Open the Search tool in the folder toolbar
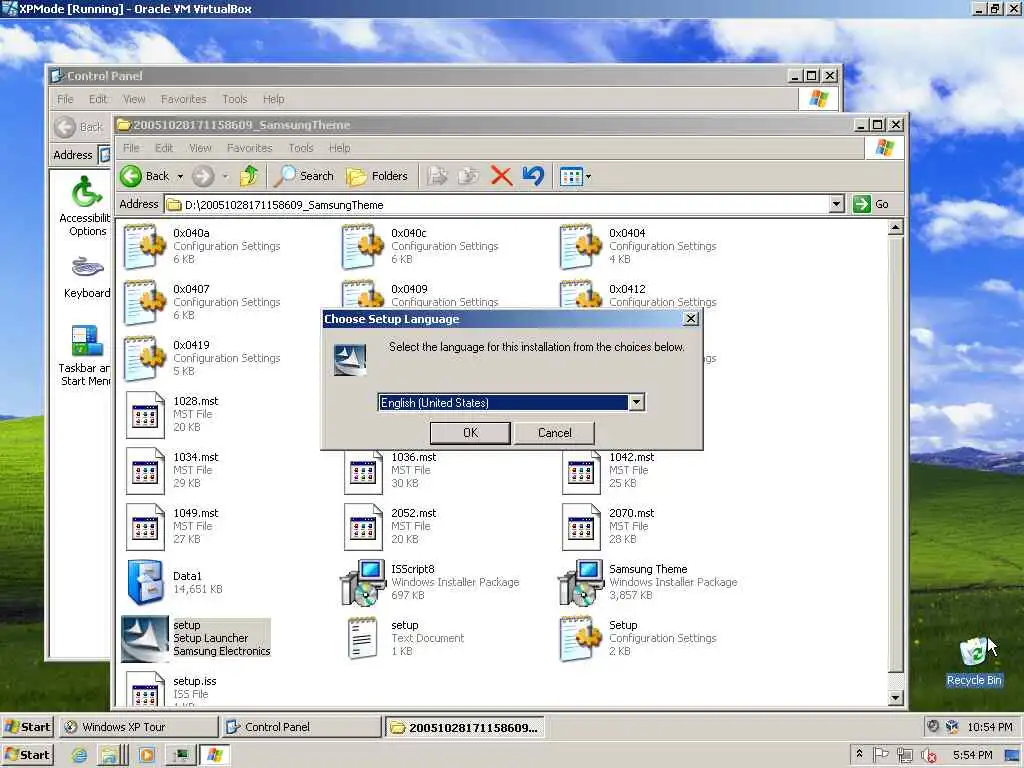The image size is (1024, 768). tap(304, 176)
